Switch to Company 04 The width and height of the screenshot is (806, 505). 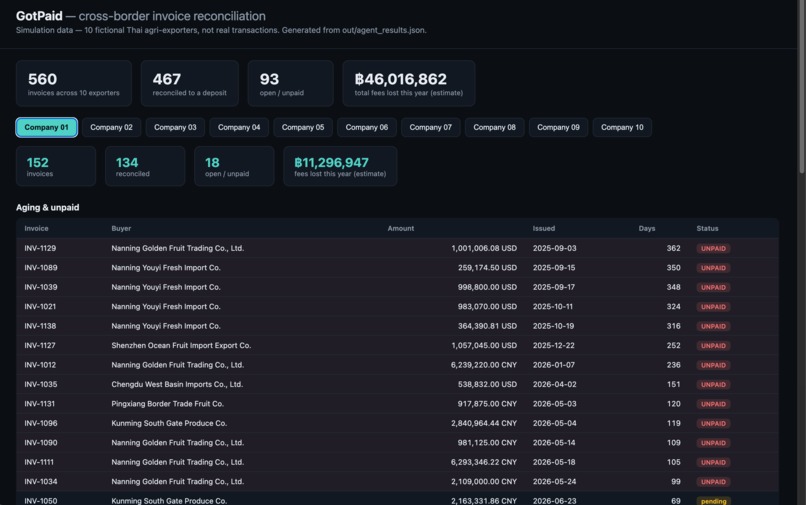click(x=239, y=128)
